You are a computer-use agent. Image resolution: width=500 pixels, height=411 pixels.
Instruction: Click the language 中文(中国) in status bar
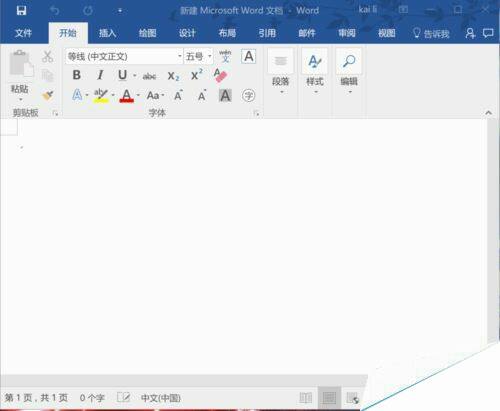click(x=161, y=398)
